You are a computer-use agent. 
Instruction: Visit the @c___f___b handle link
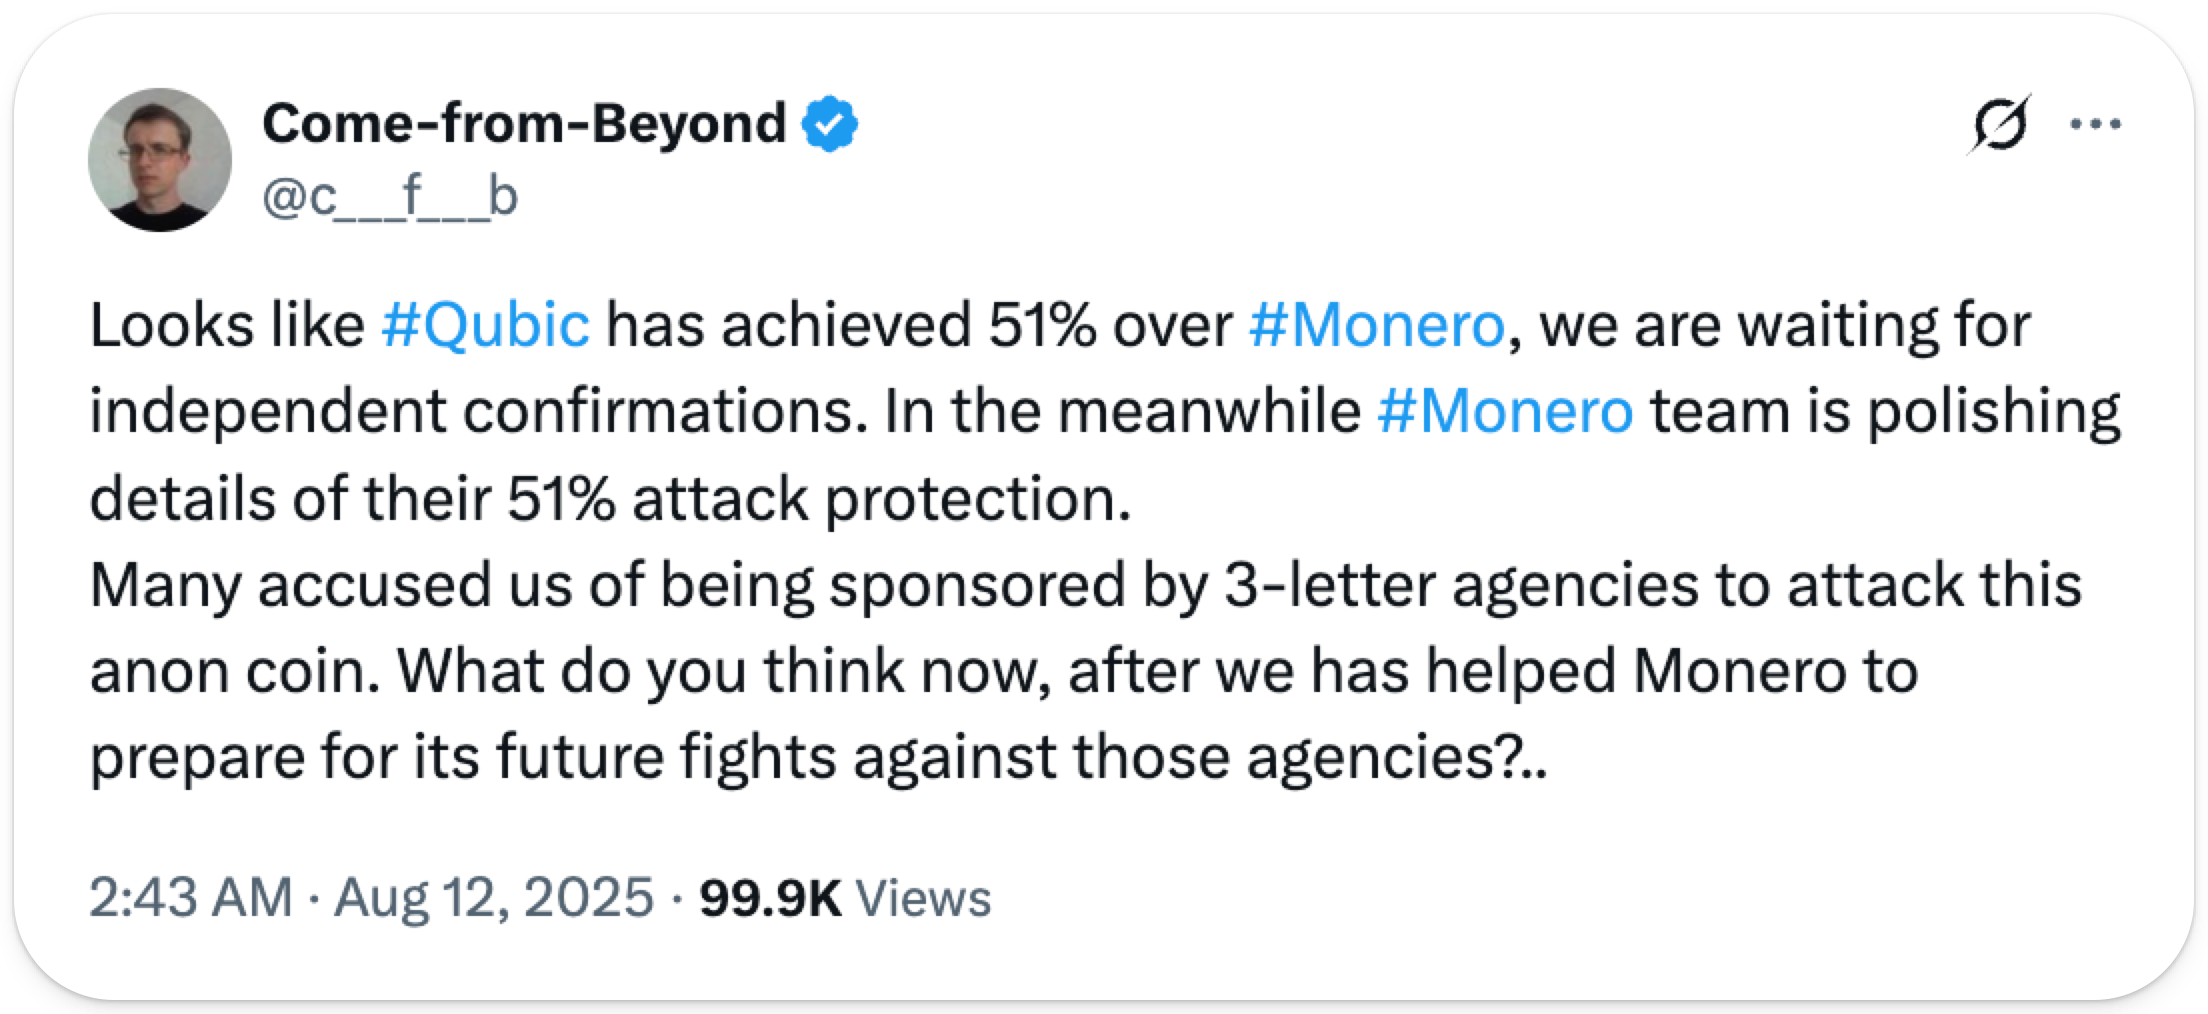tap(390, 197)
